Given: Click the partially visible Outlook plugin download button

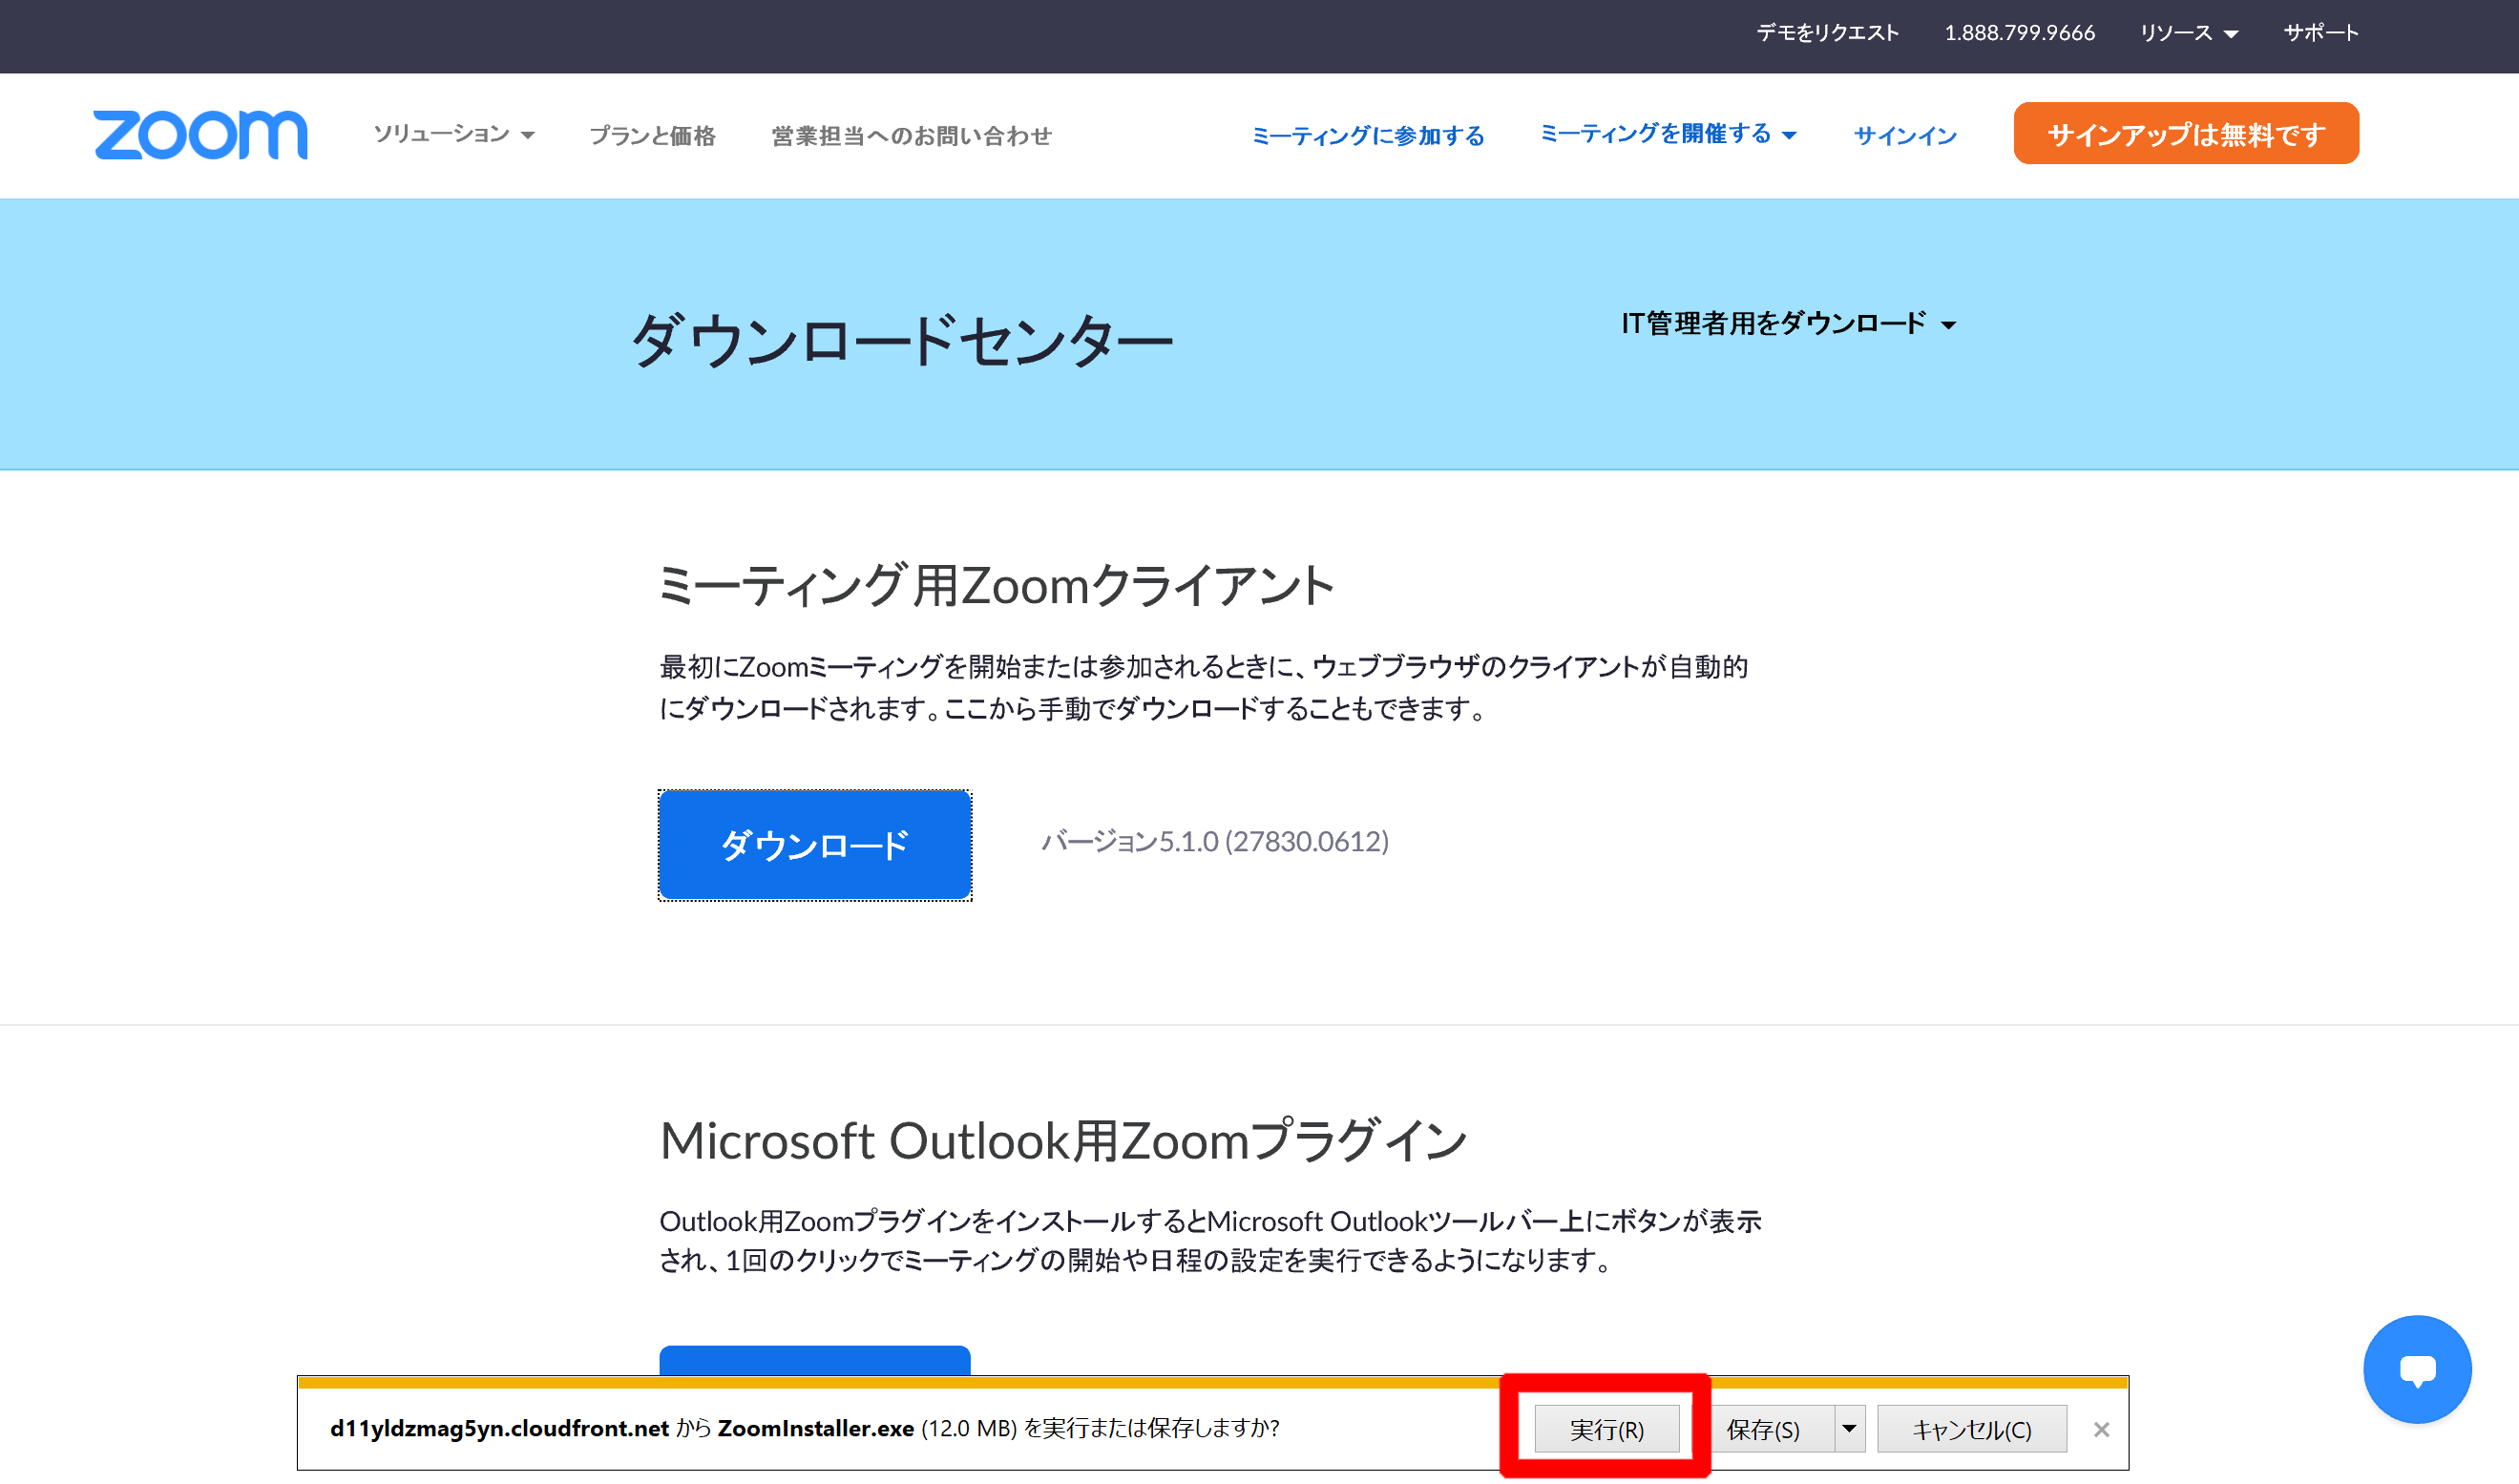Looking at the screenshot, I should pyautogui.click(x=814, y=1360).
